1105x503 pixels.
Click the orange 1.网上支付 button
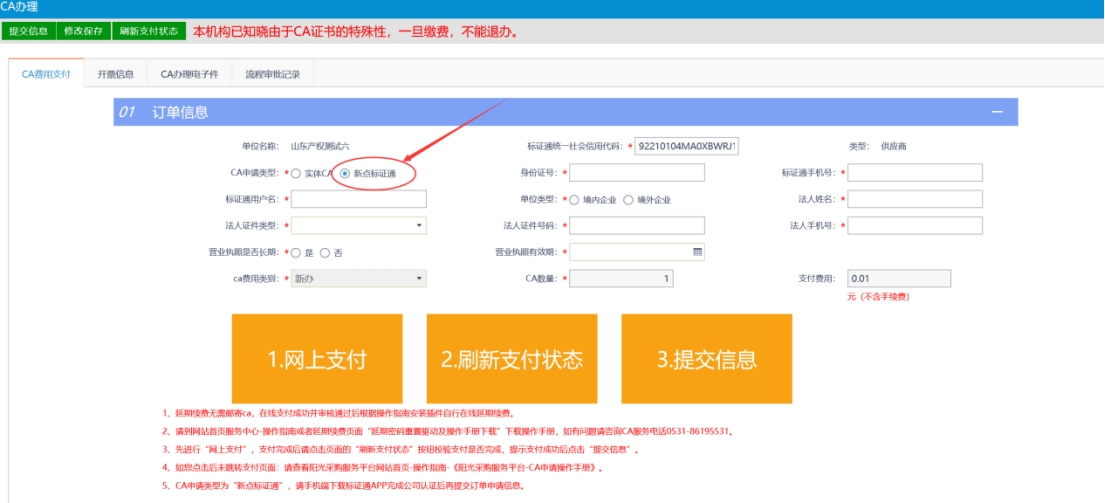click(x=317, y=359)
